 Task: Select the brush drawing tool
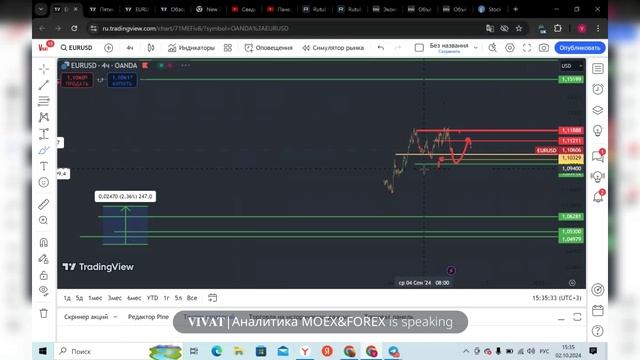44,150
